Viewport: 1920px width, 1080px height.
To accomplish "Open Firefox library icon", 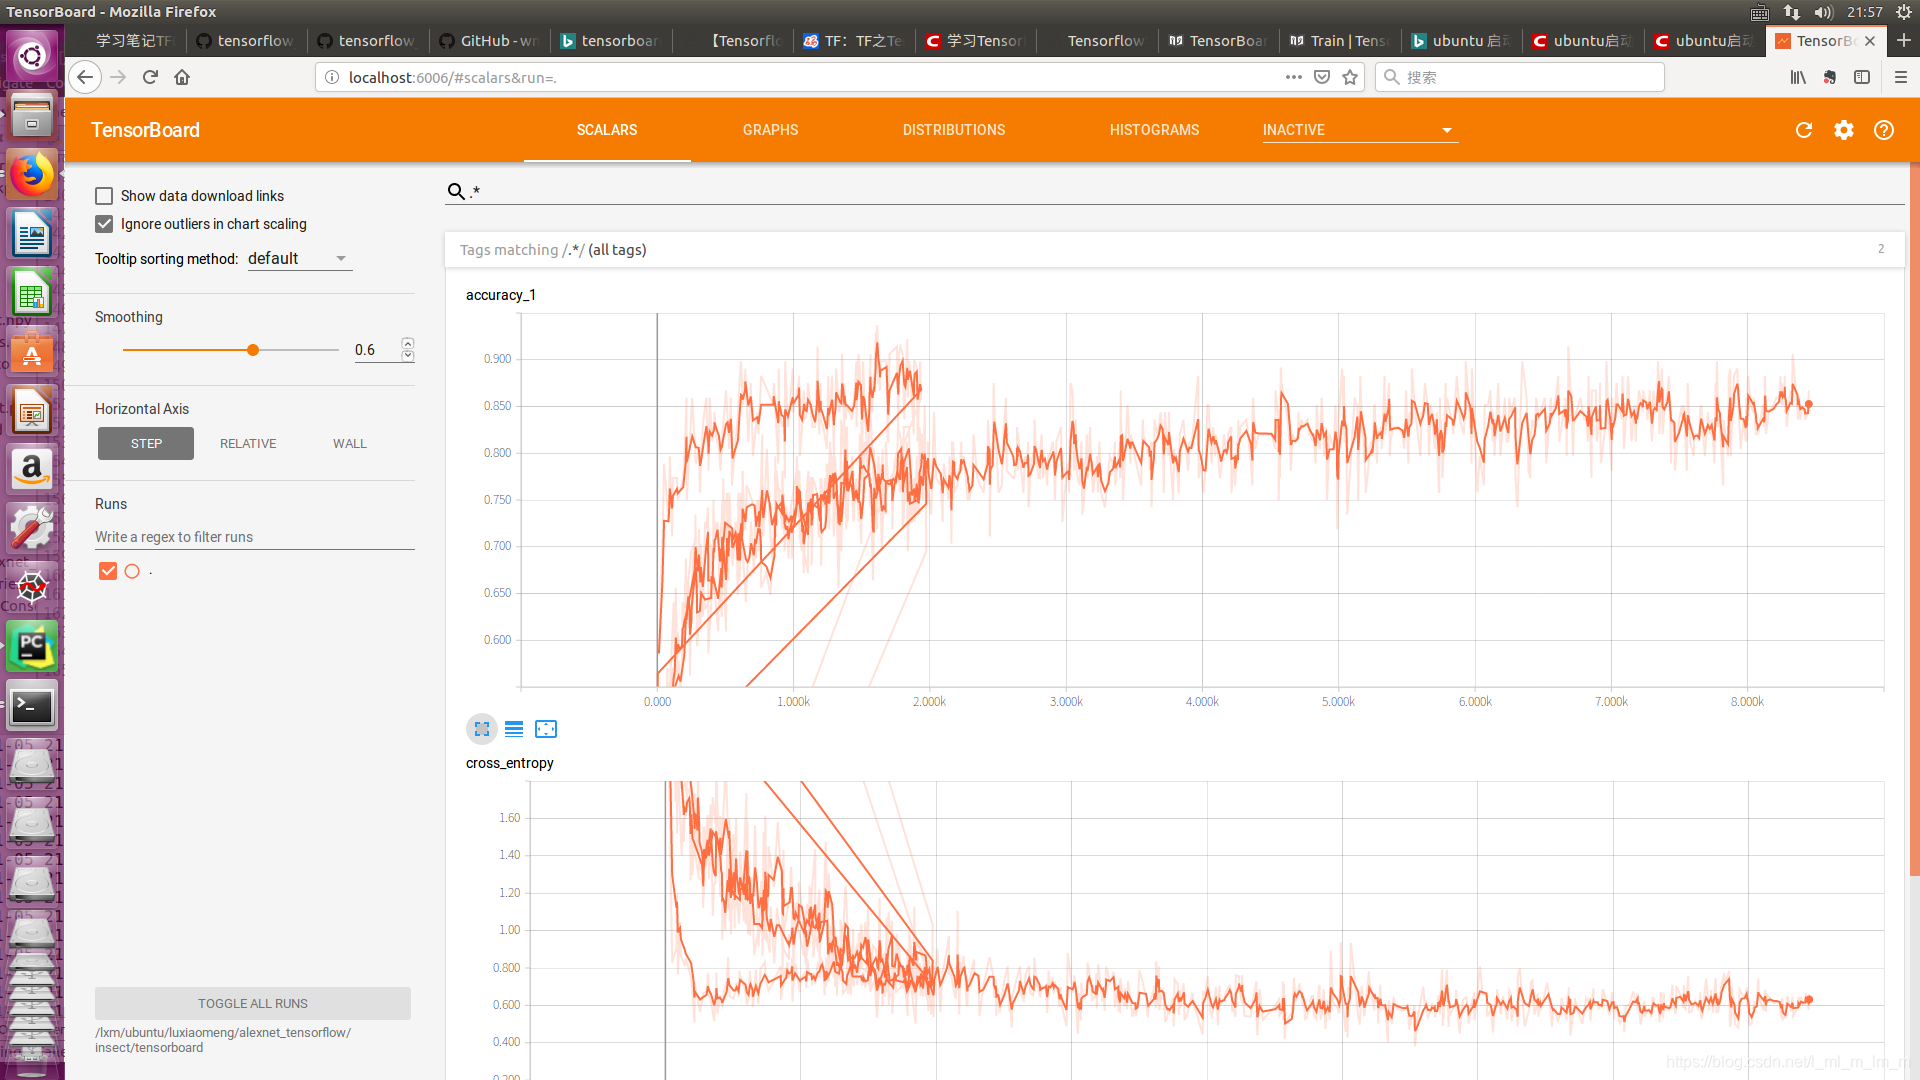I will (1798, 77).
